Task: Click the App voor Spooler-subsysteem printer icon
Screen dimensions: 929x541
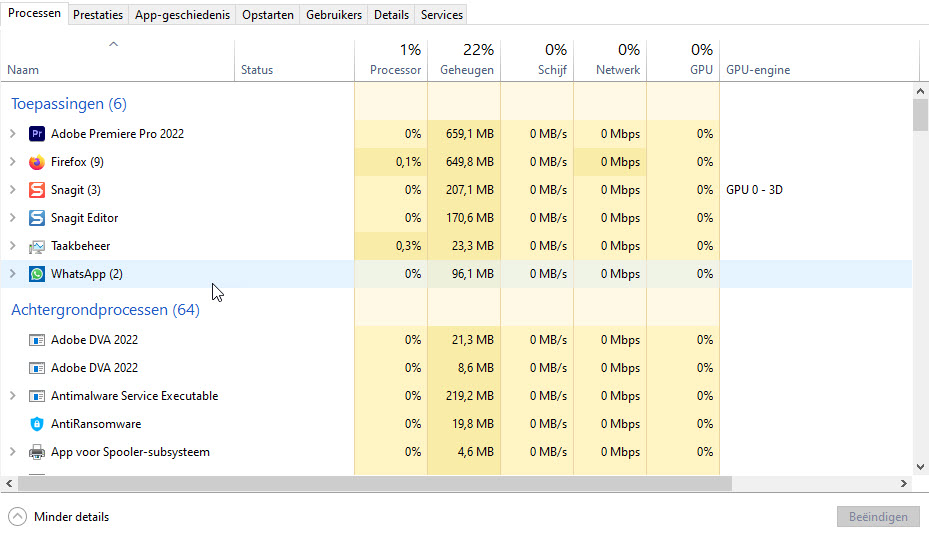Action: coord(37,452)
